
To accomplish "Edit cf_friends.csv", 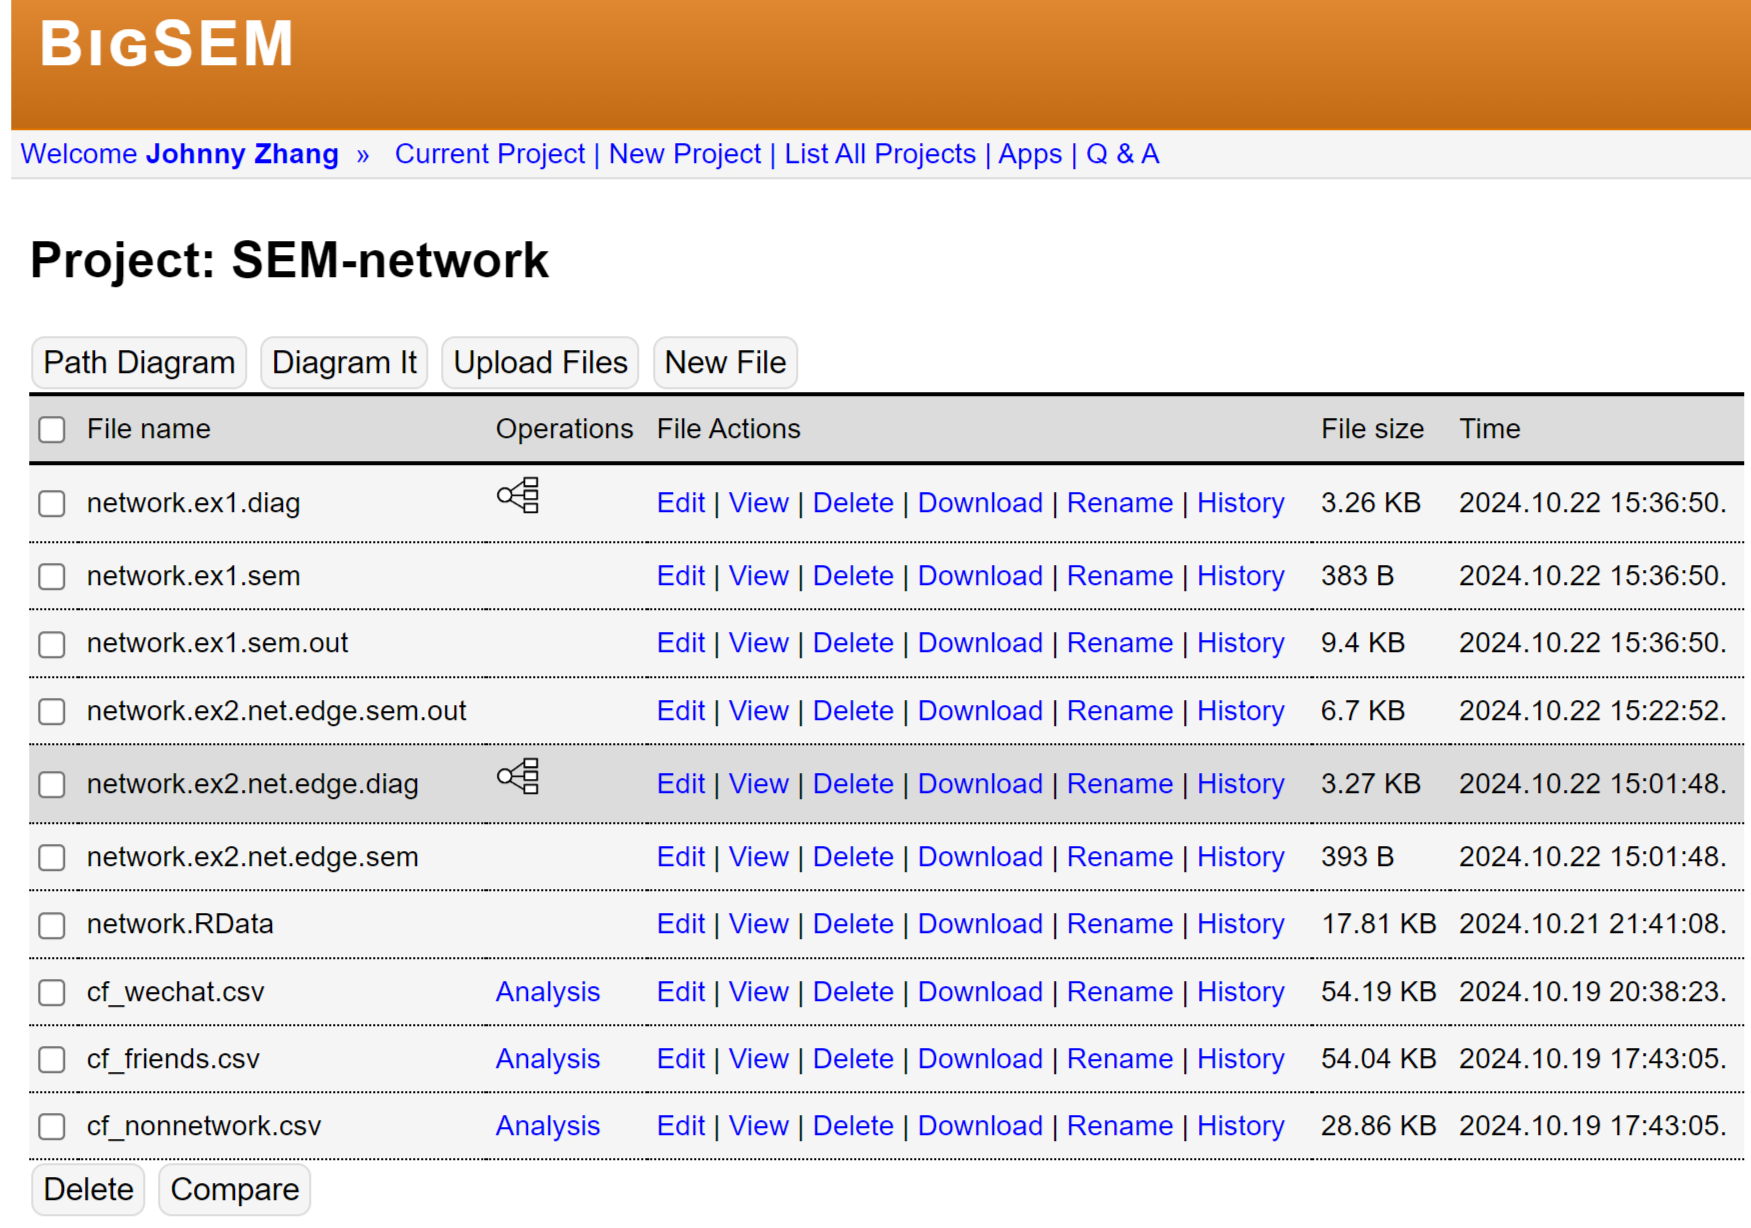I will 681,1058.
